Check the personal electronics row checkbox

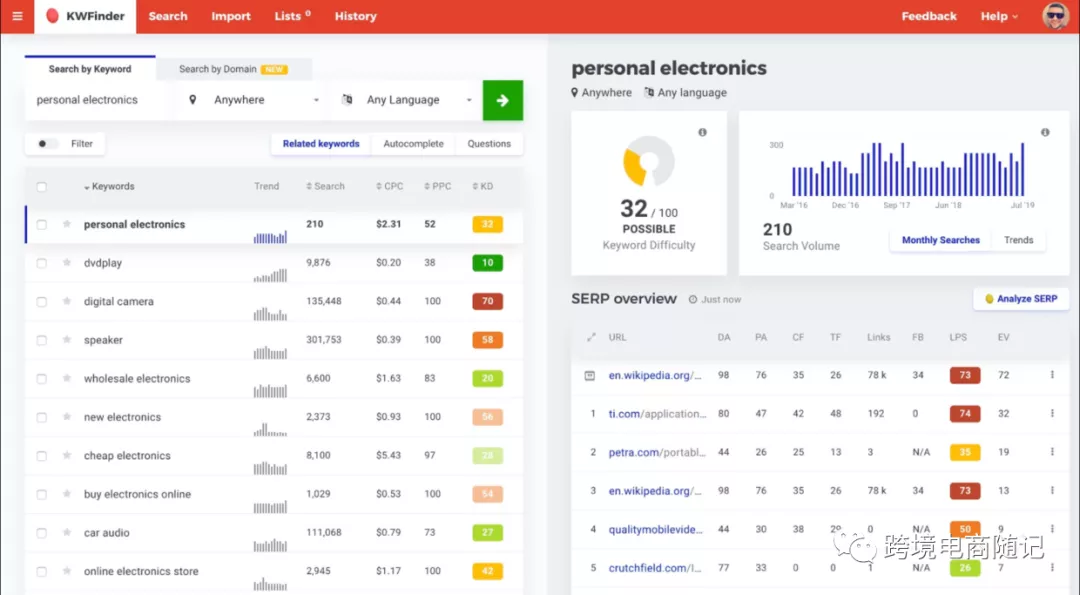coord(42,225)
